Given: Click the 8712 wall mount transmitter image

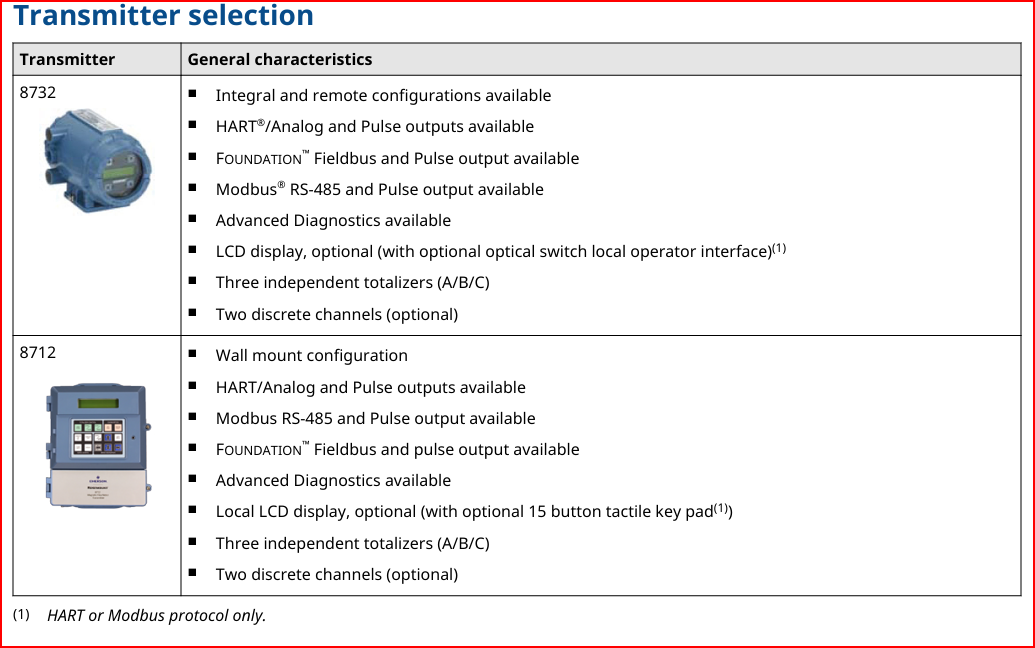Looking at the screenshot, I should tap(98, 445).
